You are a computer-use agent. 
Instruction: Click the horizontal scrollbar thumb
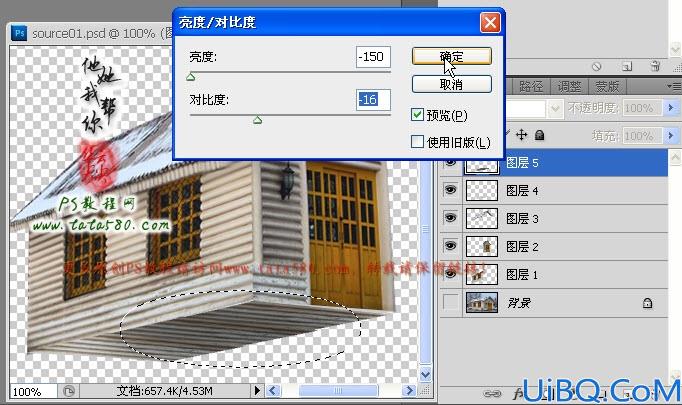pos(338,391)
